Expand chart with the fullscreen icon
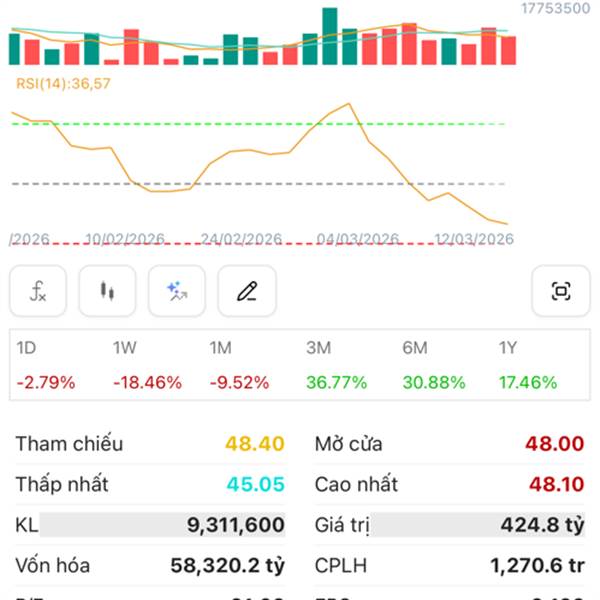The height and width of the screenshot is (600, 600). click(561, 292)
